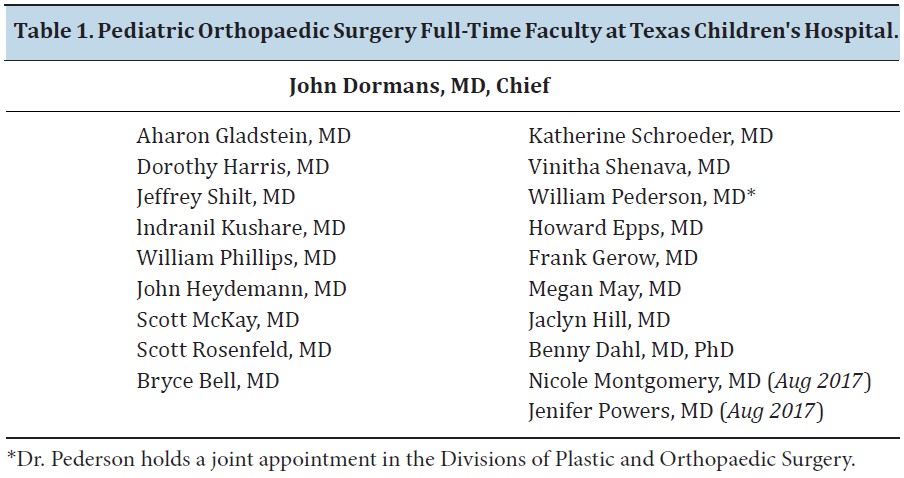Select Katherine Schroeder, MD
The height and width of the screenshot is (478, 904).
point(651,136)
